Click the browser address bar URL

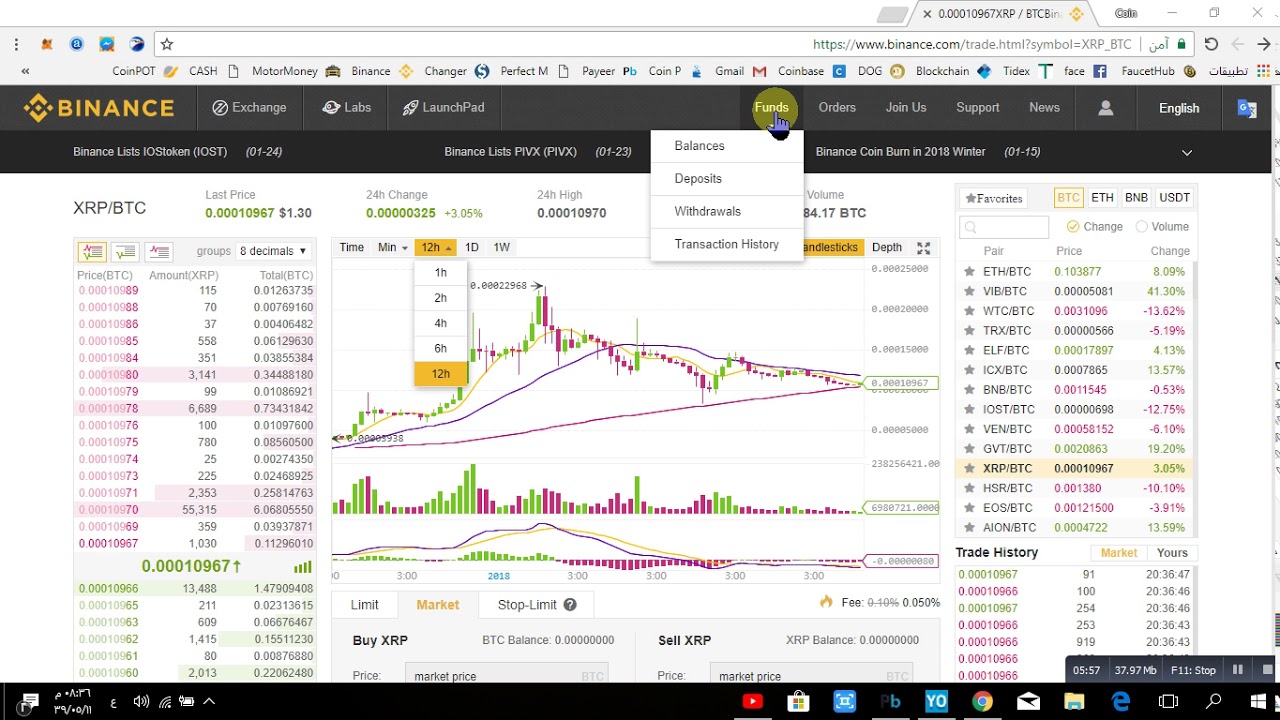(972, 44)
